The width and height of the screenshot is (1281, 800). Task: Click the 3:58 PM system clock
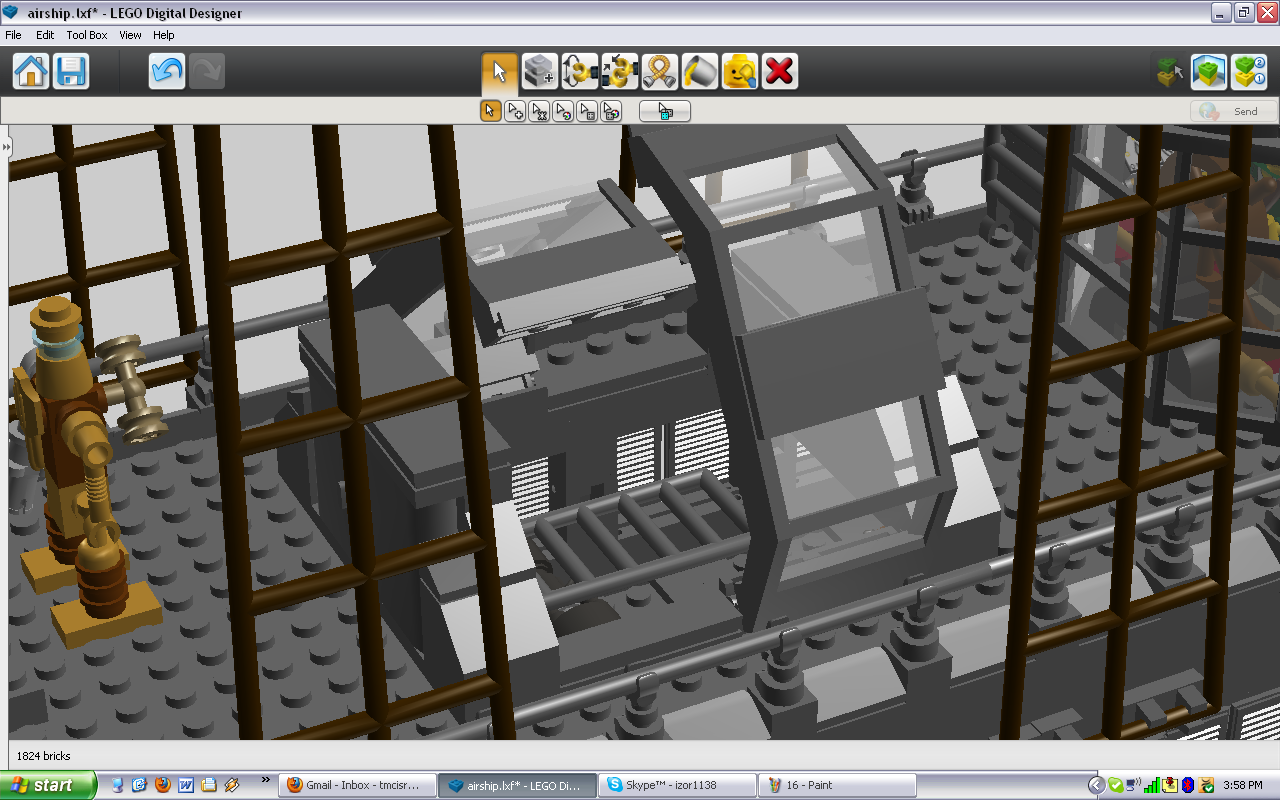coord(1243,786)
